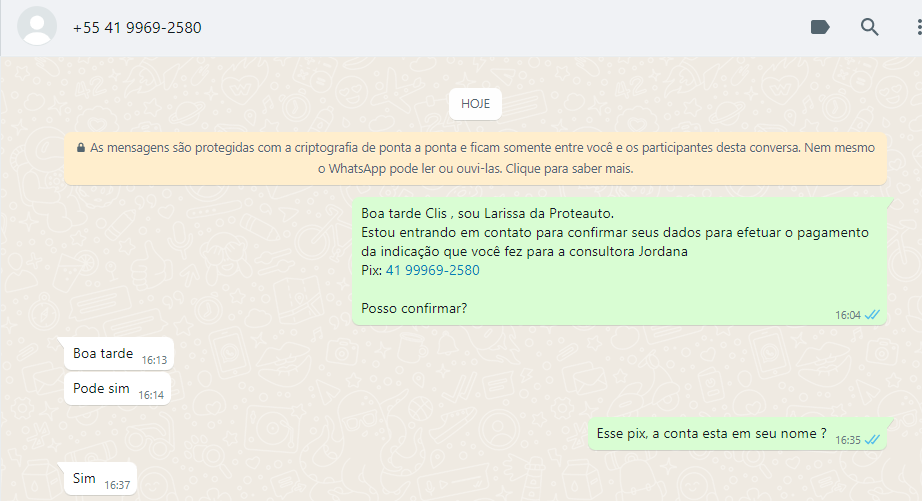Click the 16:14 timestamp on Pode sim
The image size is (922, 501).
[x=151, y=395]
